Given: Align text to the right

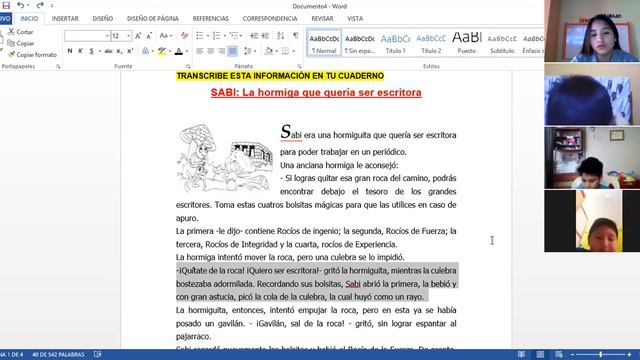Looking at the screenshot, I should [x=221, y=51].
